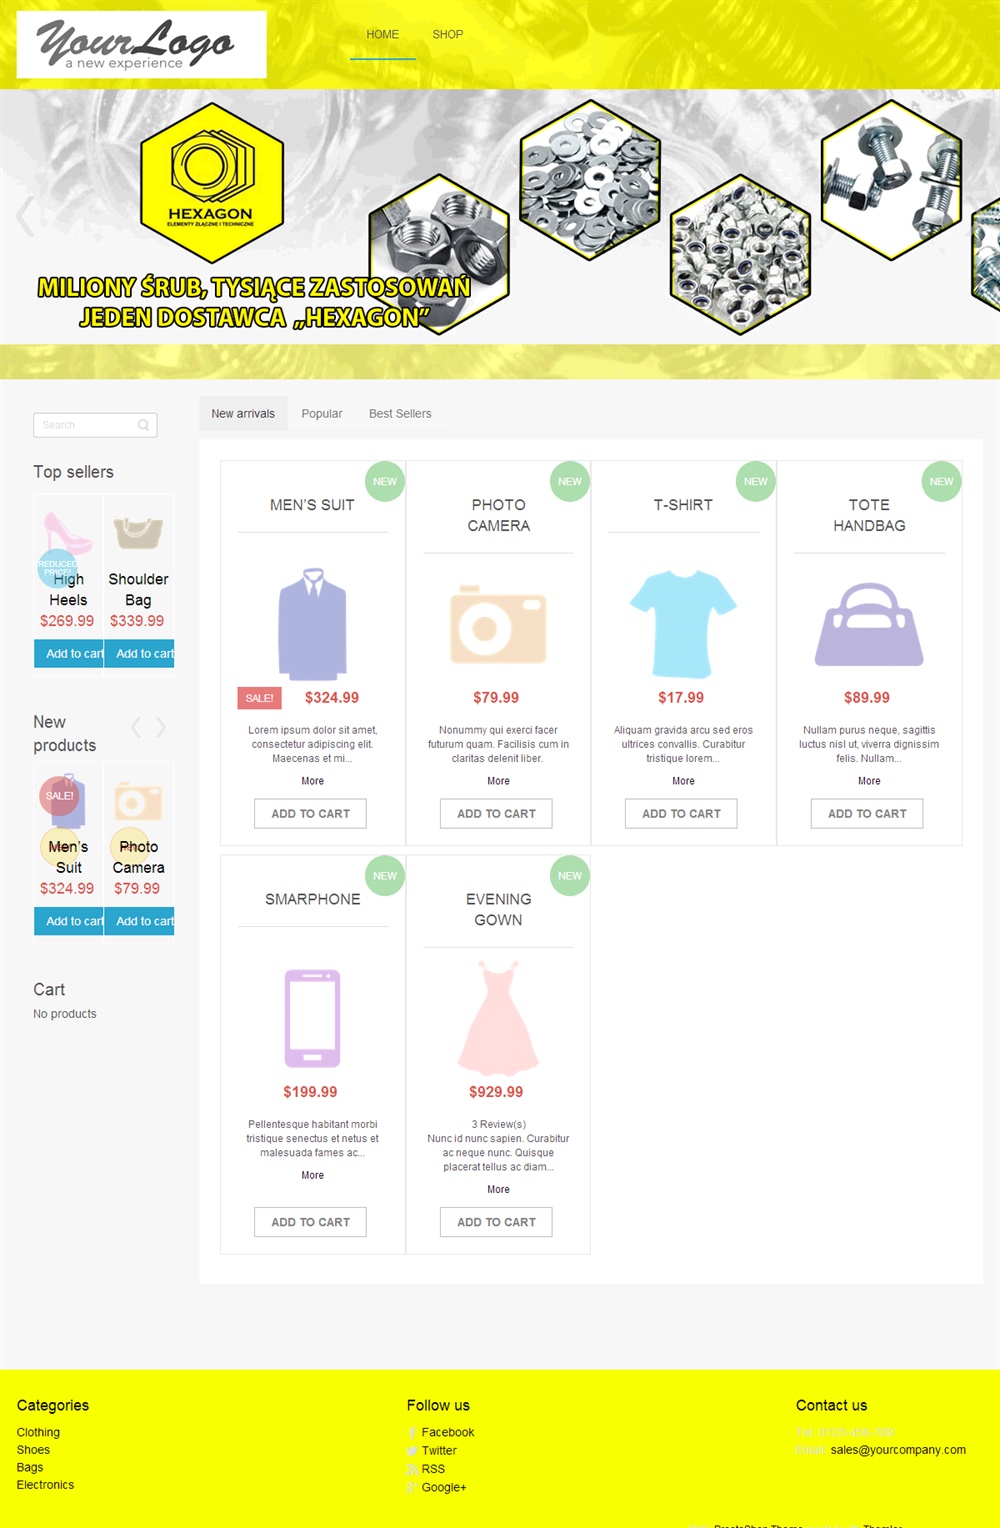Add High Heels to cart

pyautogui.click(x=69, y=654)
